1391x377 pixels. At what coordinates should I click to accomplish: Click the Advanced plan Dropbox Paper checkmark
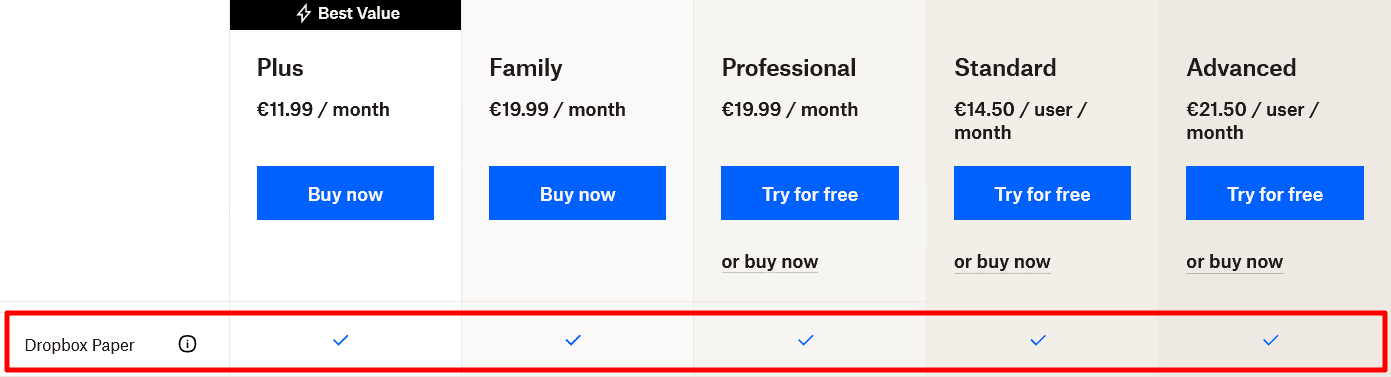point(1271,341)
